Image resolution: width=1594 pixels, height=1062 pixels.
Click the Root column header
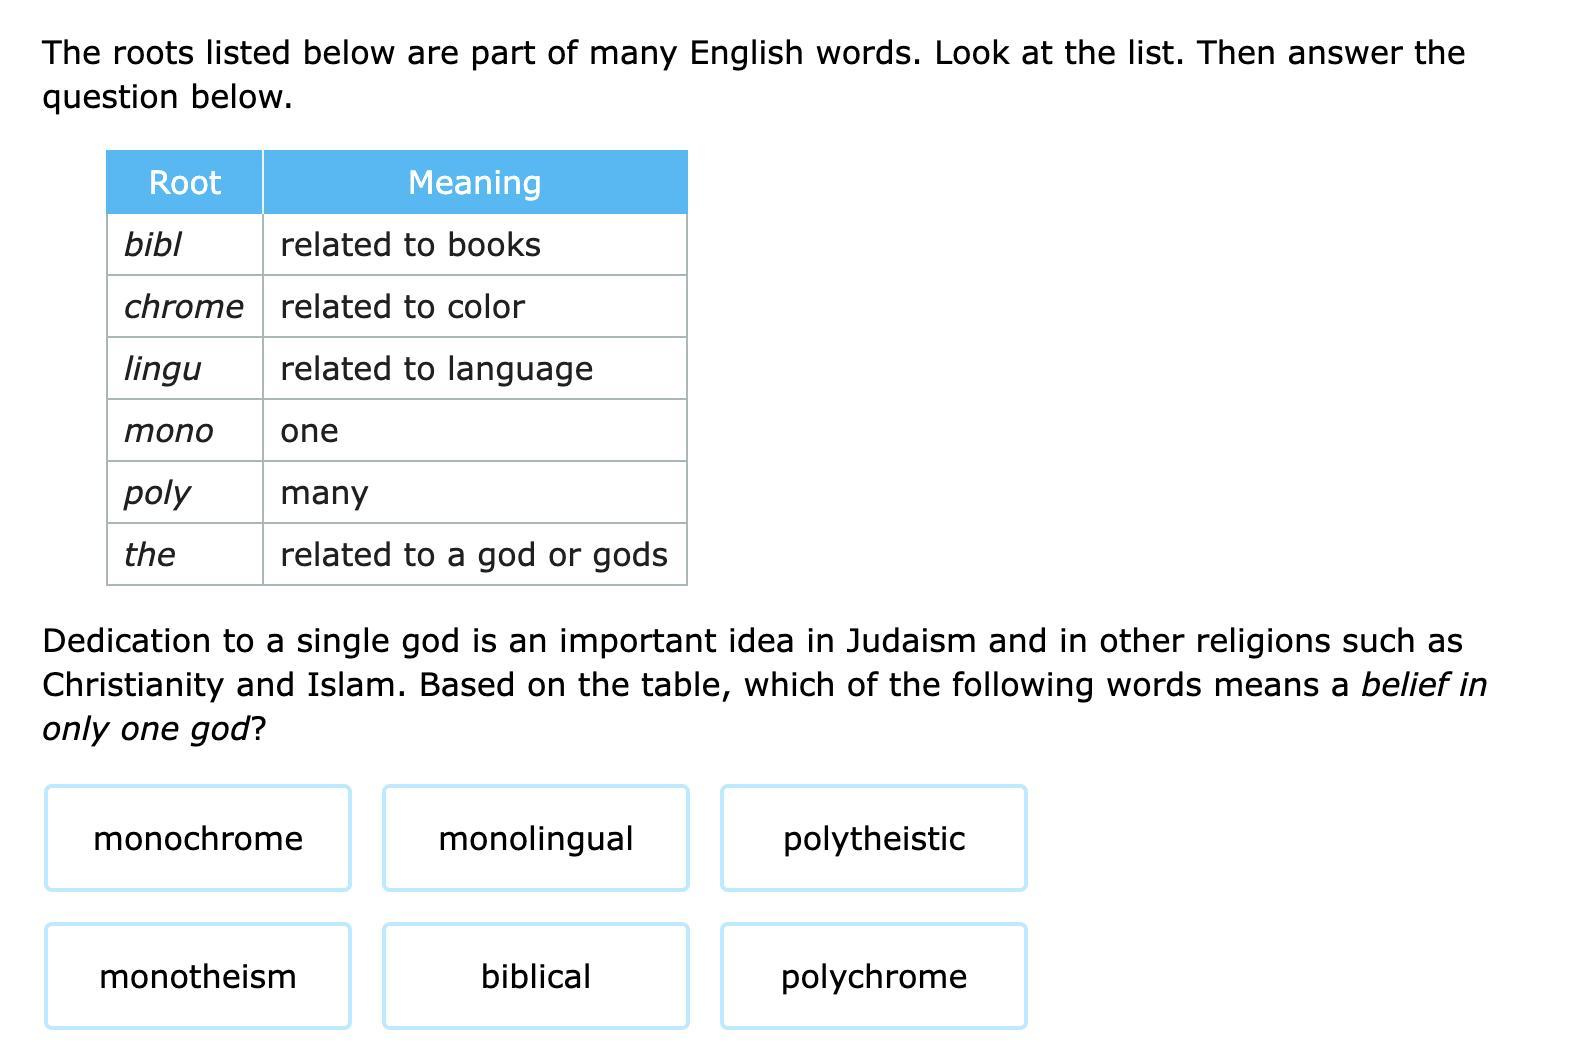click(x=185, y=182)
